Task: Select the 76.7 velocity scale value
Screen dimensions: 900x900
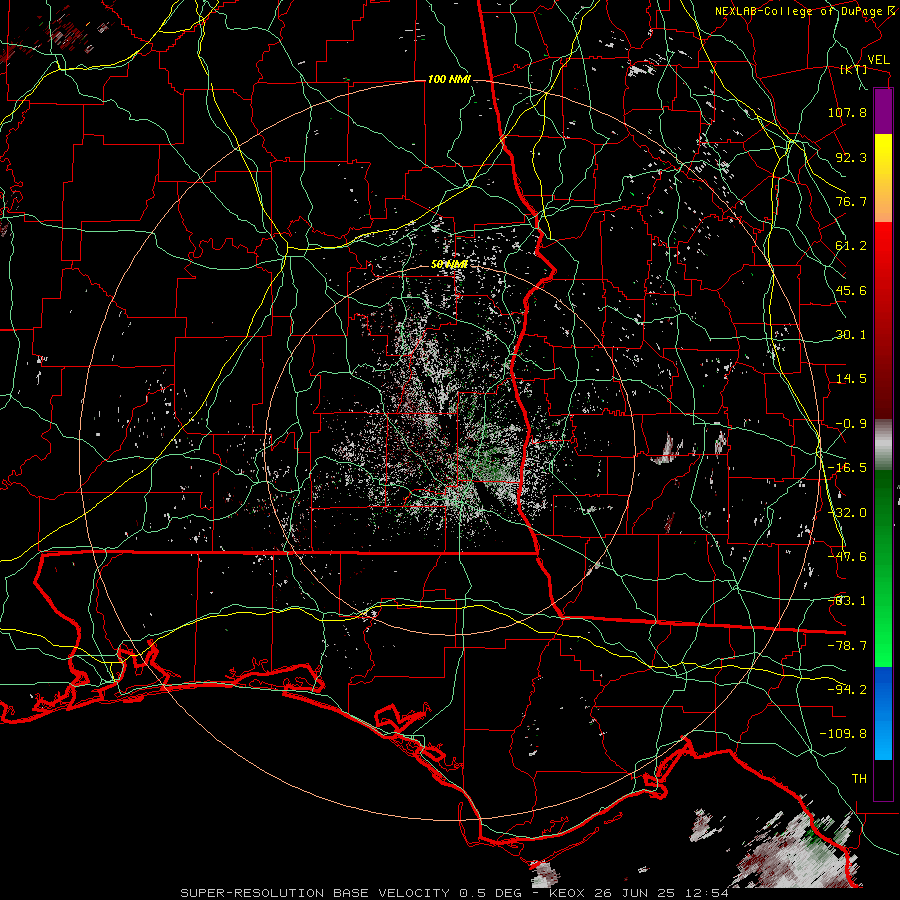Action: click(851, 201)
